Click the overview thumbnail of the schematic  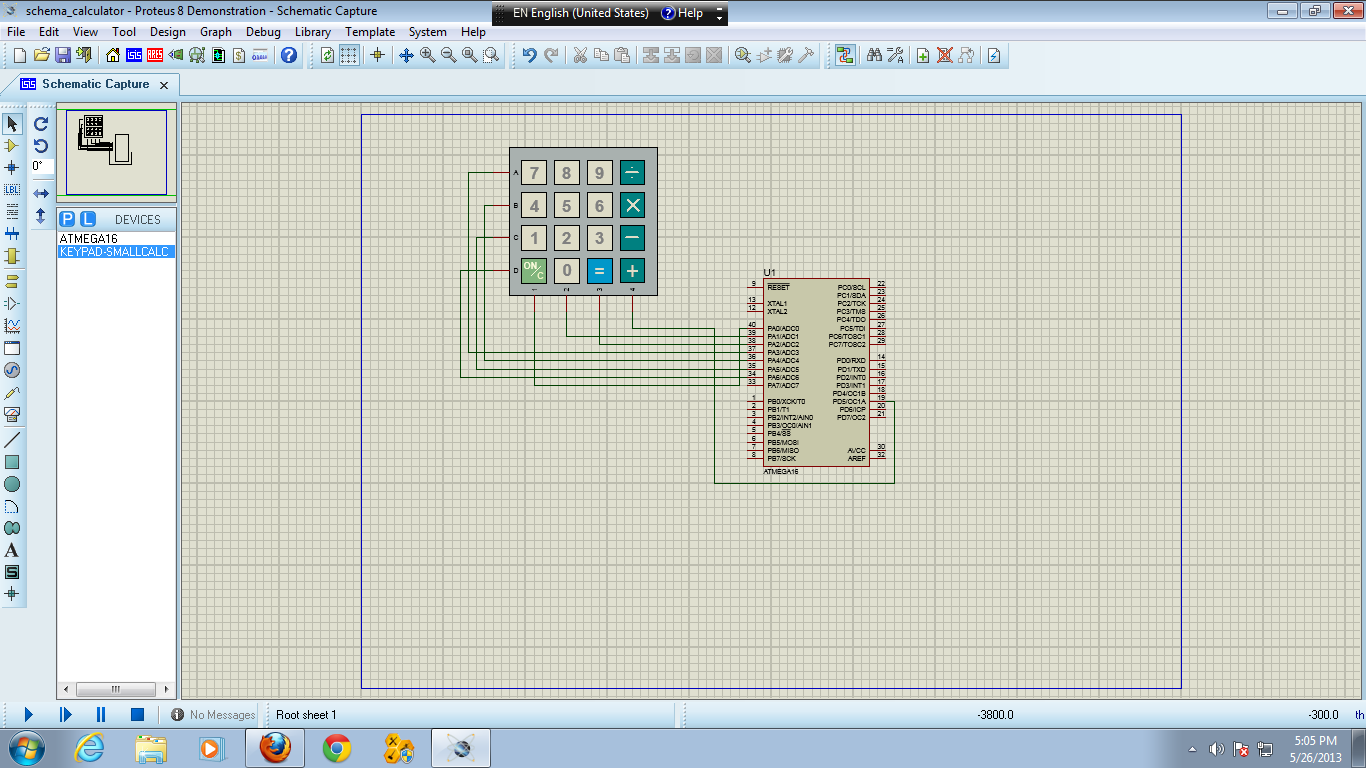(x=116, y=152)
